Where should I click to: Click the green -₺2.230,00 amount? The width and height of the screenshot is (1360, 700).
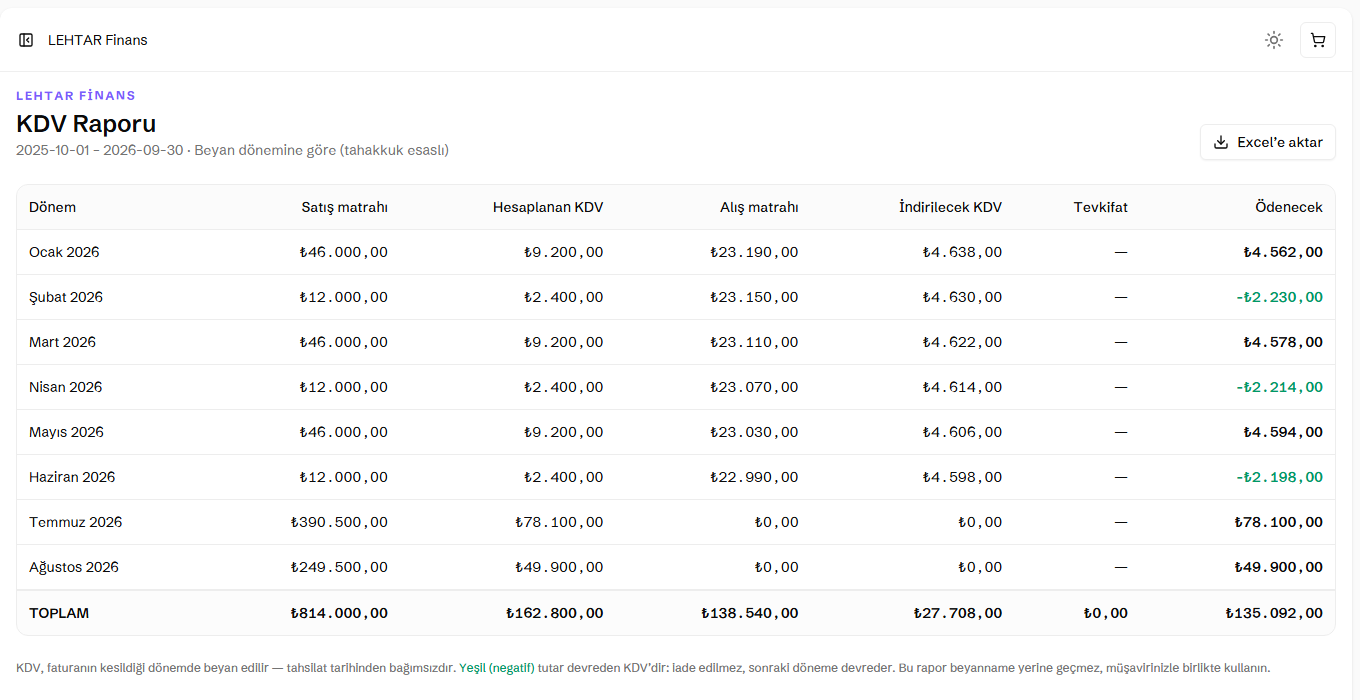pyautogui.click(x=1279, y=297)
